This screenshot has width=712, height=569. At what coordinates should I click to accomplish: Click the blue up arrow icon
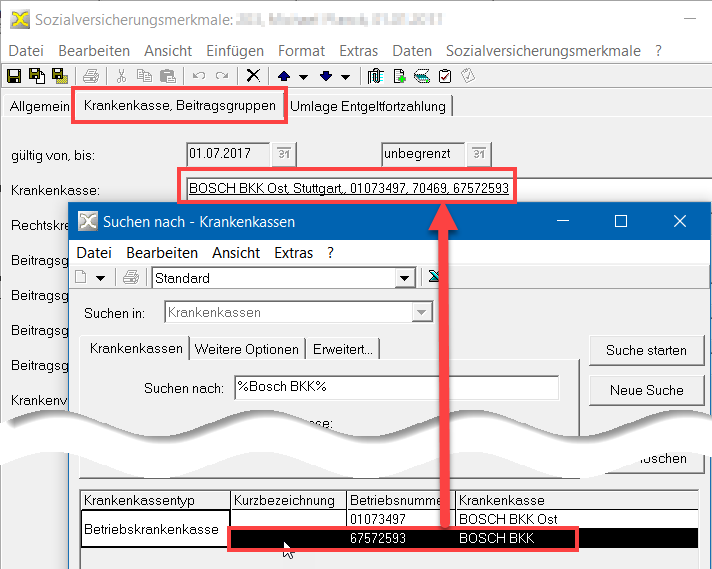click(284, 76)
